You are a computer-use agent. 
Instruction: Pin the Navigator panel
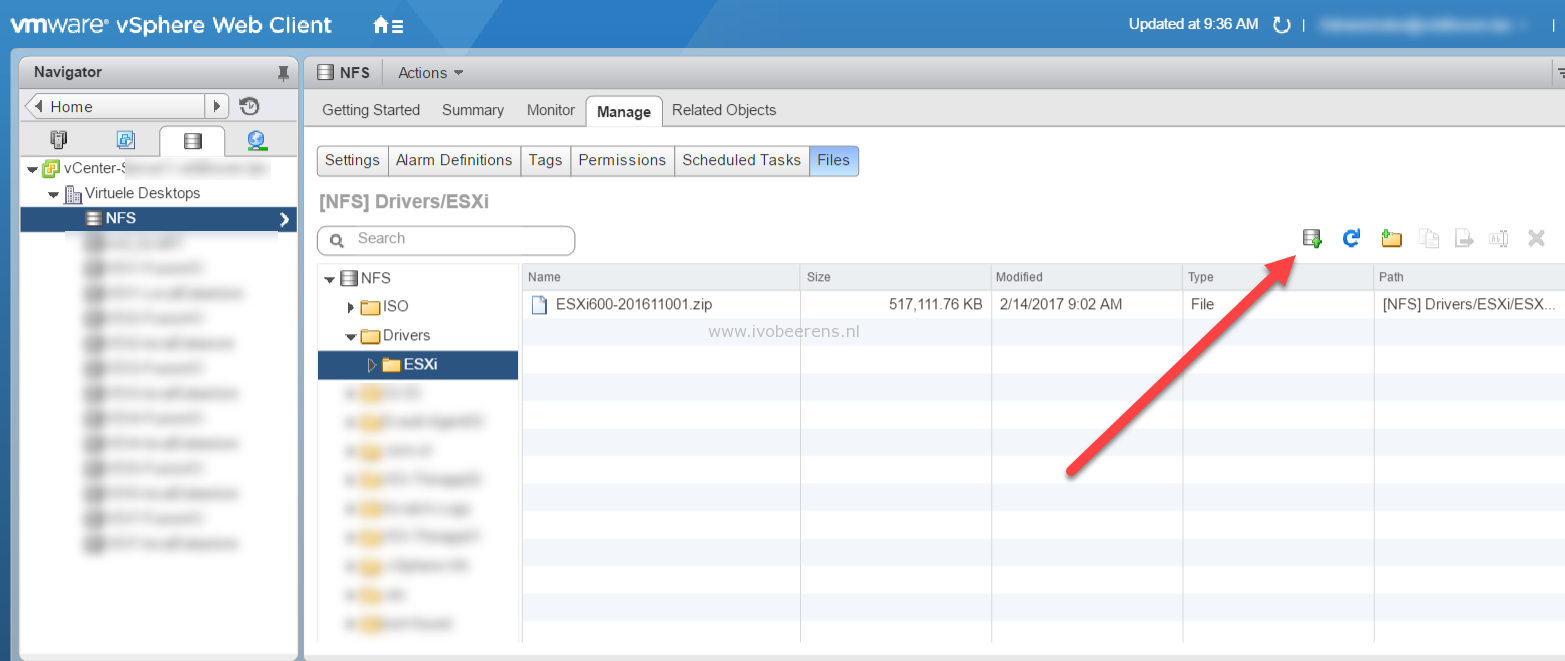point(283,73)
